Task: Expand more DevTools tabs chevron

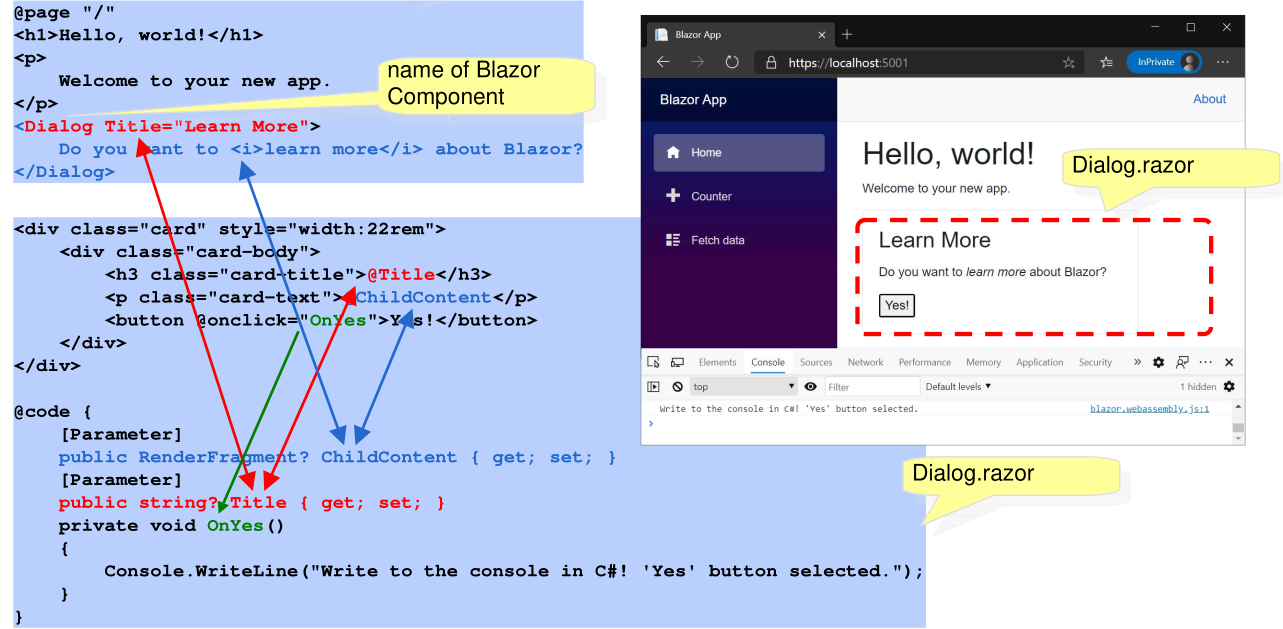Action: click(x=1137, y=362)
